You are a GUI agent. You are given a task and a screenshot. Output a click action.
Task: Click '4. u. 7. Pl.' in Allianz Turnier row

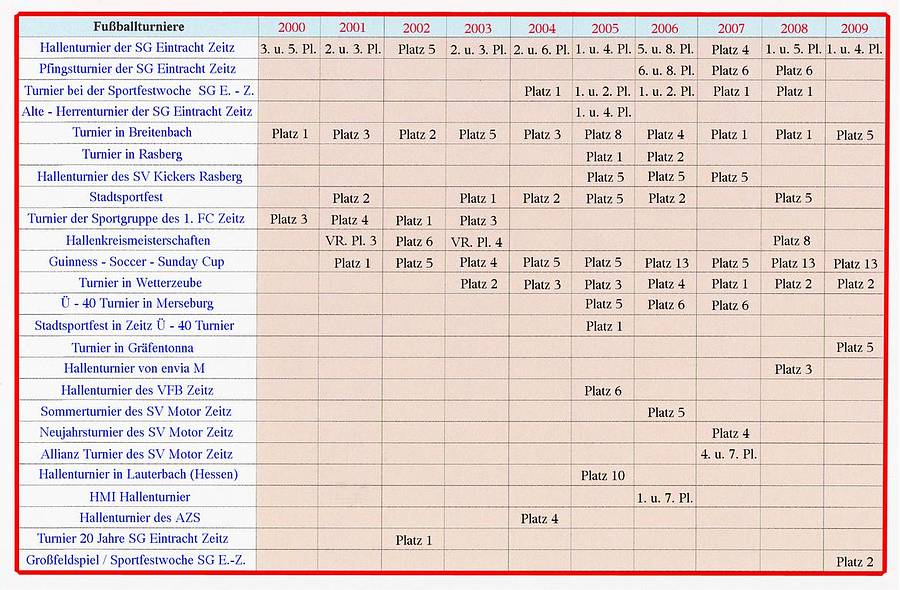click(728, 455)
